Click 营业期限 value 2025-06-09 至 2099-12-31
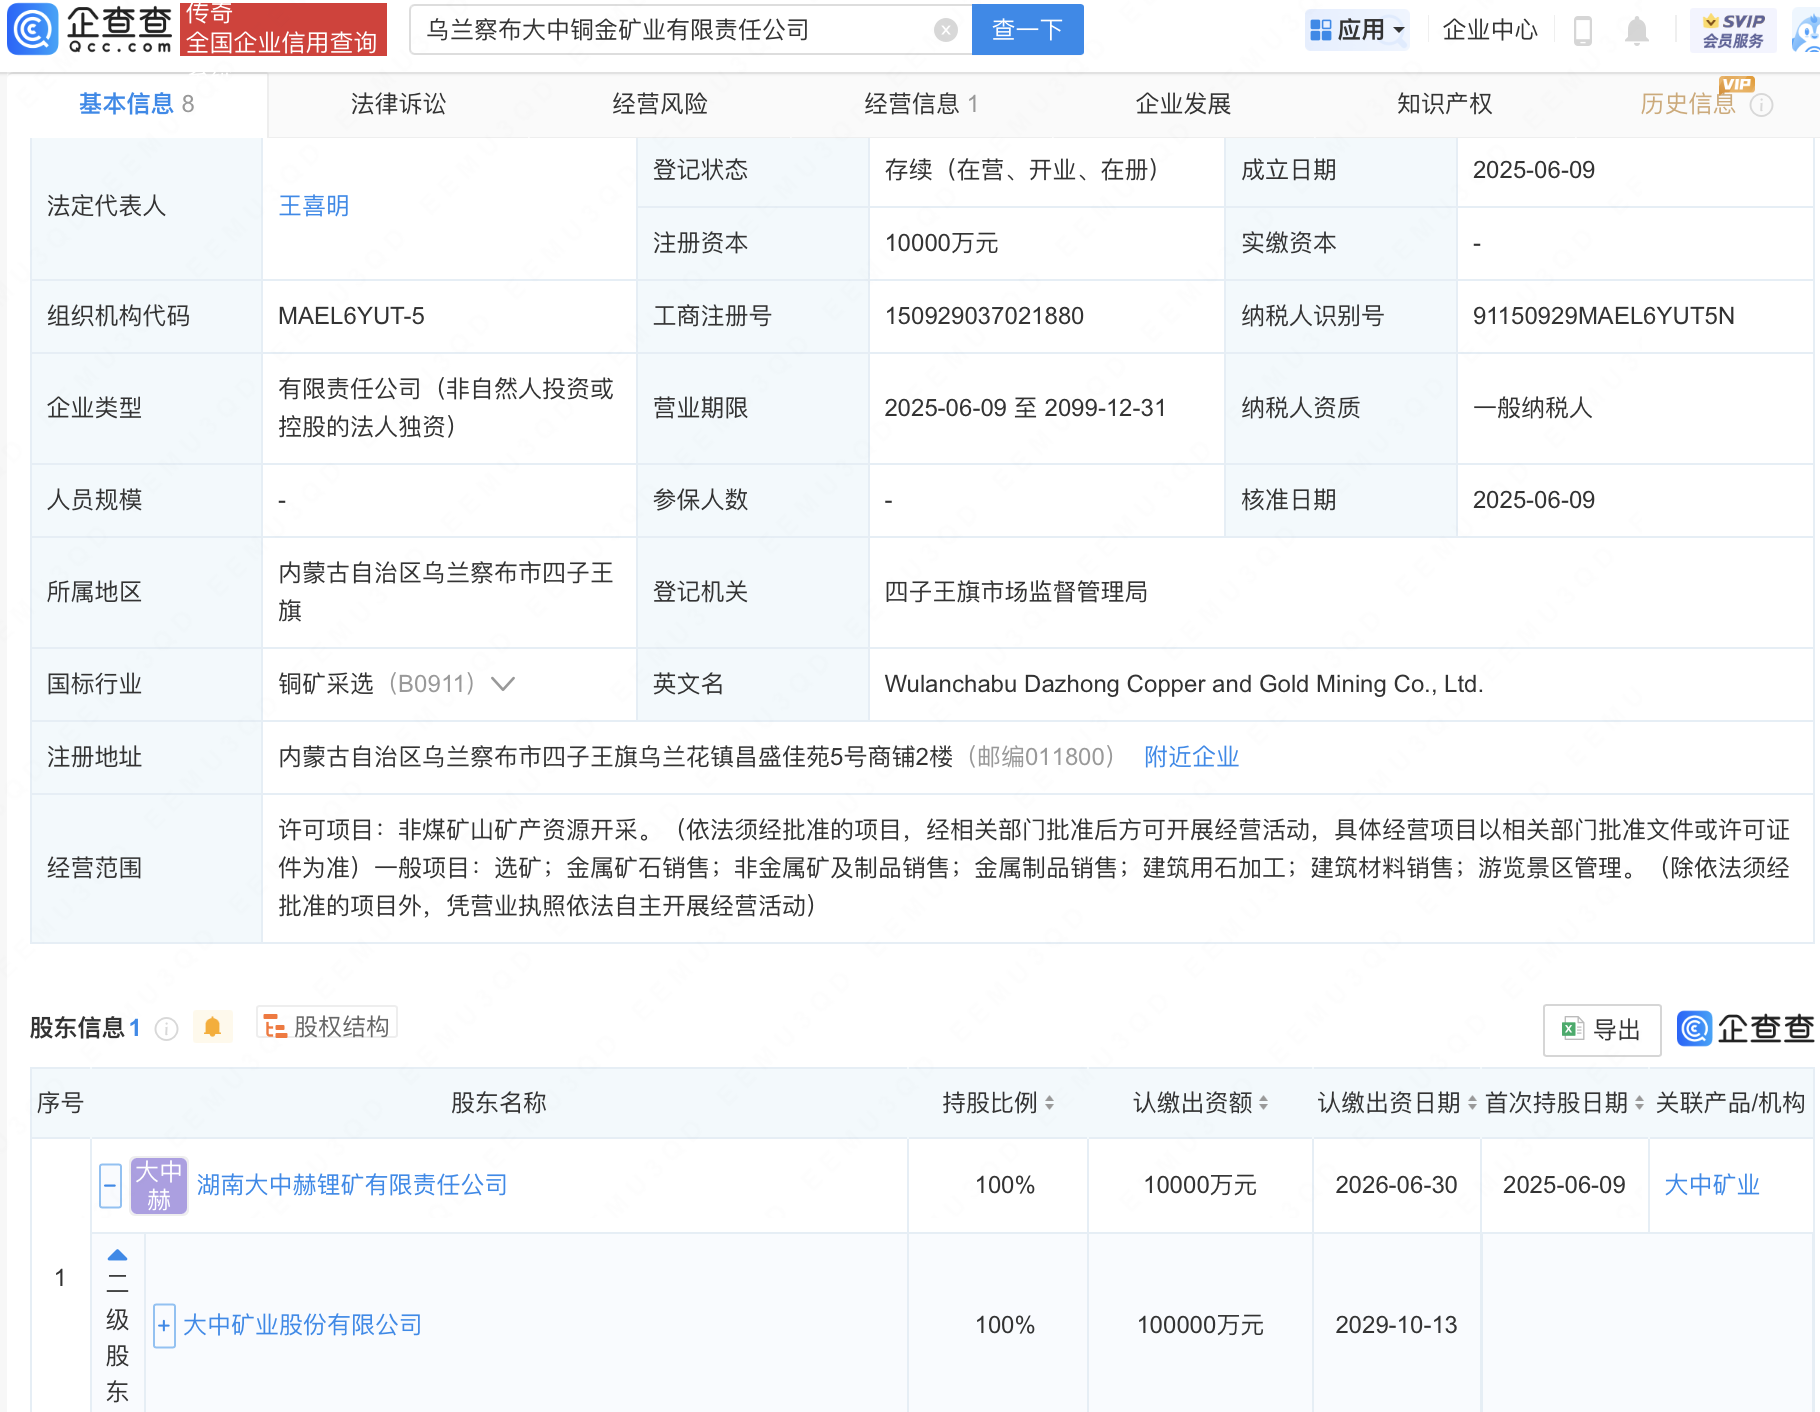Image resolution: width=1820 pixels, height=1412 pixels. (x=1025, y=408)
